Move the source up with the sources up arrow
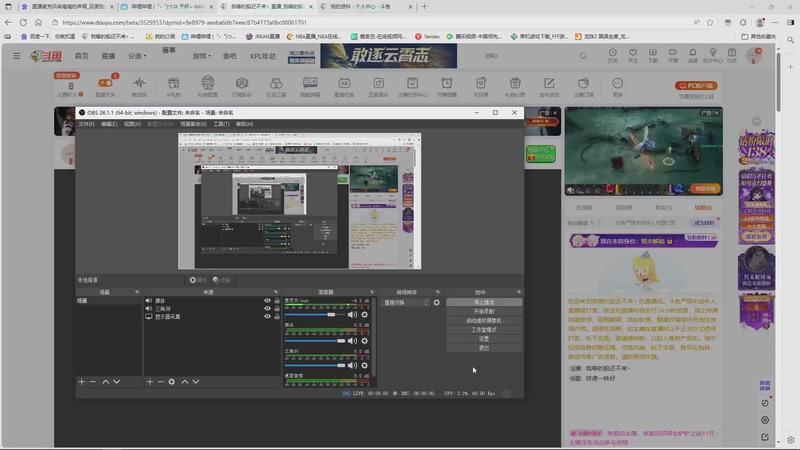This screenshot has width=800, height=450. click(x=185, y=382)
